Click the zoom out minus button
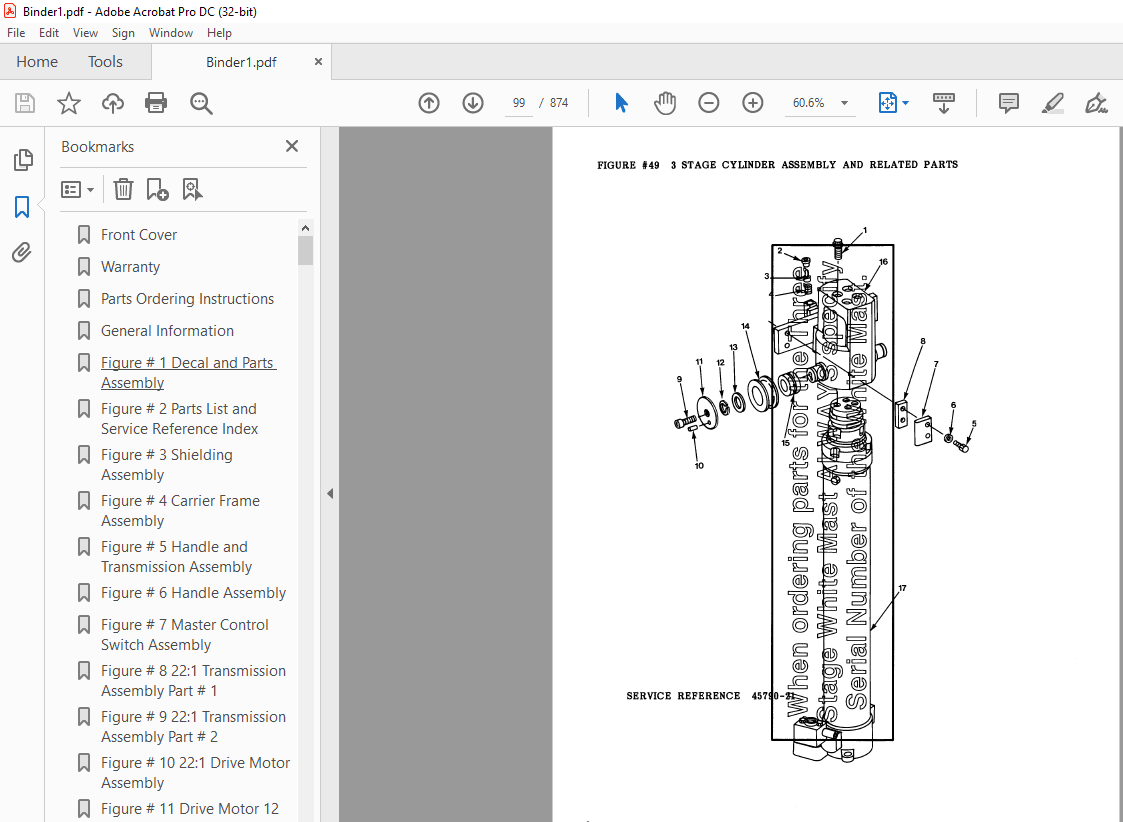 [x=709, y=103]
